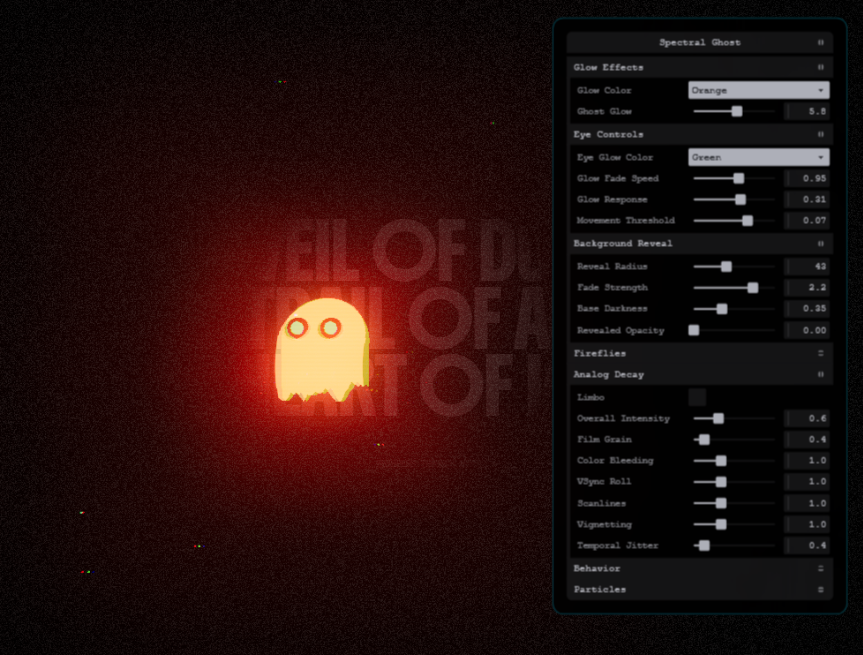863x655 pixels.
Task: Select the Movement Threshold value box
Action: pos(806,220)
